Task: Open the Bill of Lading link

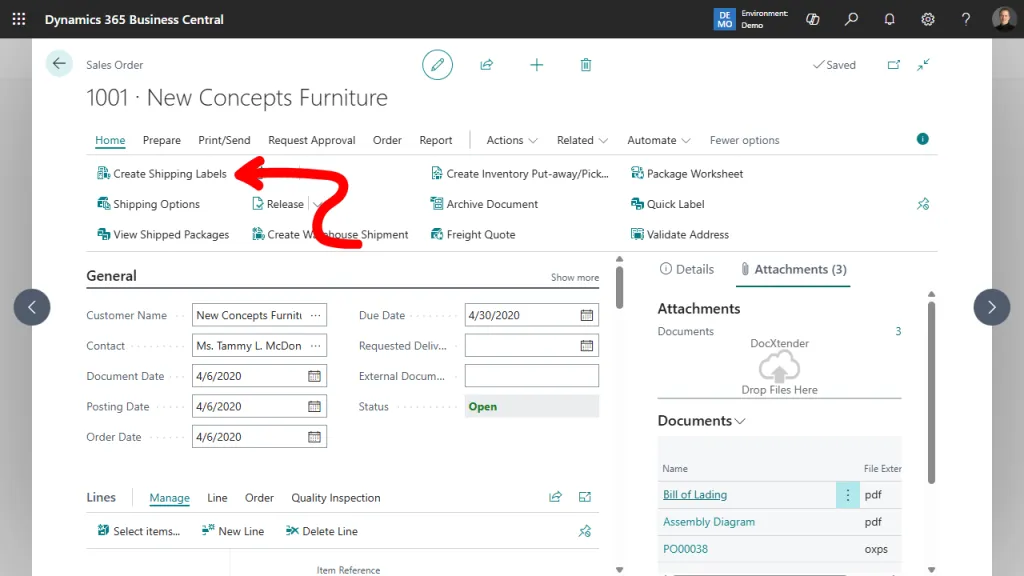Action: point(695,495)
